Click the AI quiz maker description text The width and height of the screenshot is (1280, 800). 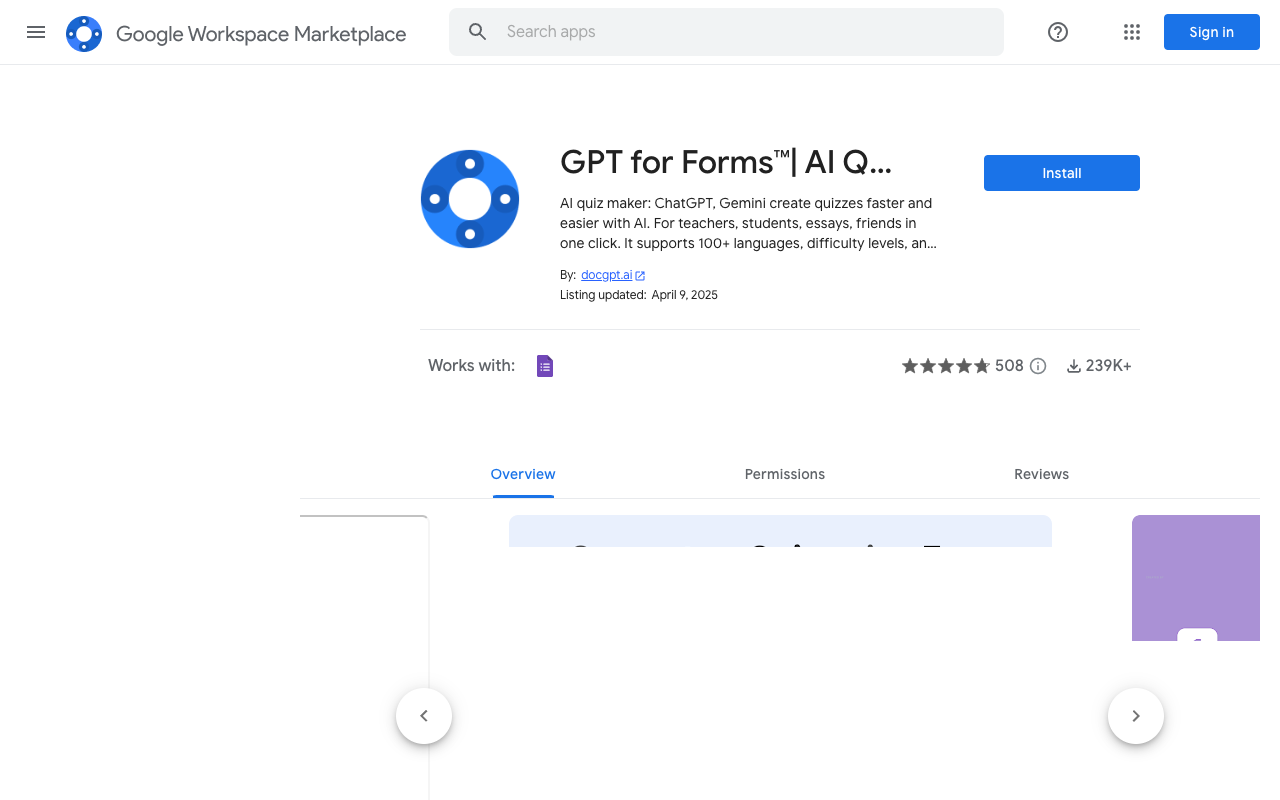click(x=748, y=223)
